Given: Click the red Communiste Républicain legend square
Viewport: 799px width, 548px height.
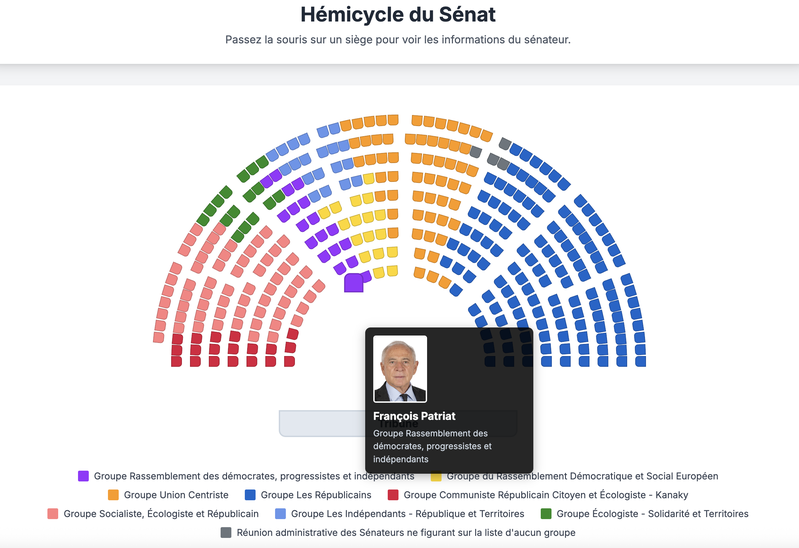Looking at the screenshot, I should point(393,495).
